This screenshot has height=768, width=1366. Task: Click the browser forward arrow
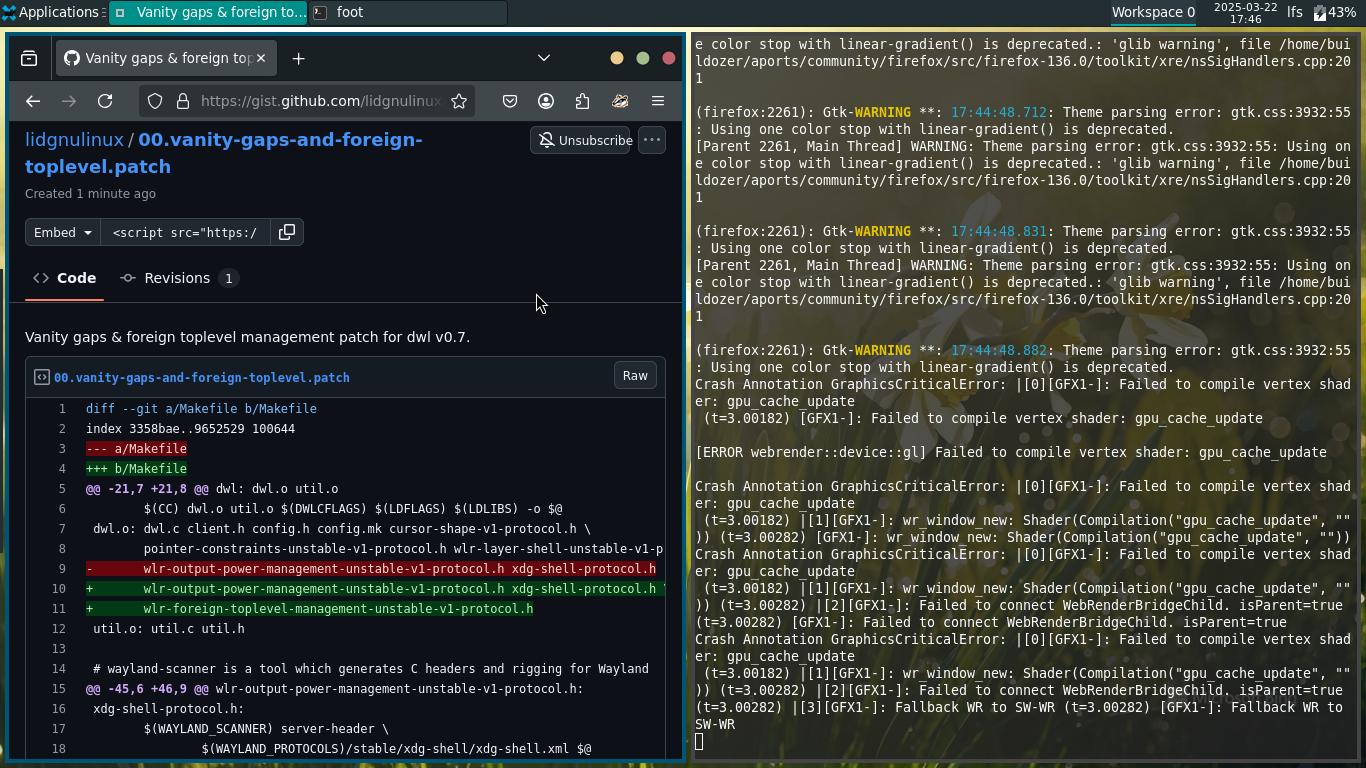click(x=69, y=101)
